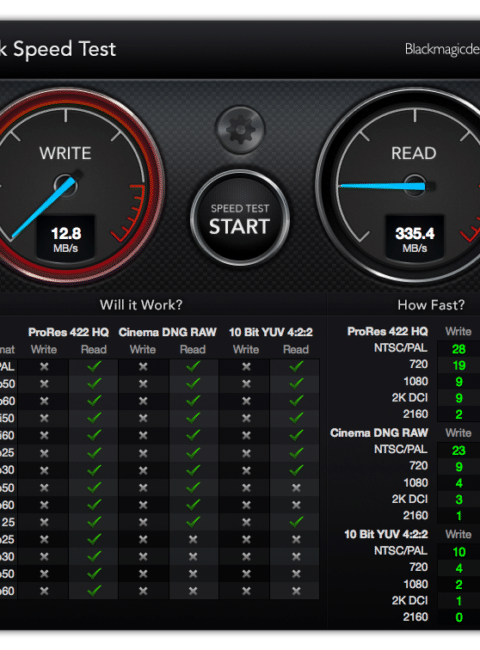Viewport: 480px width, 650px height.
Task: Click 10 Bit YUV 4:2:2 header in Will it Work
Action: [271, 332]
